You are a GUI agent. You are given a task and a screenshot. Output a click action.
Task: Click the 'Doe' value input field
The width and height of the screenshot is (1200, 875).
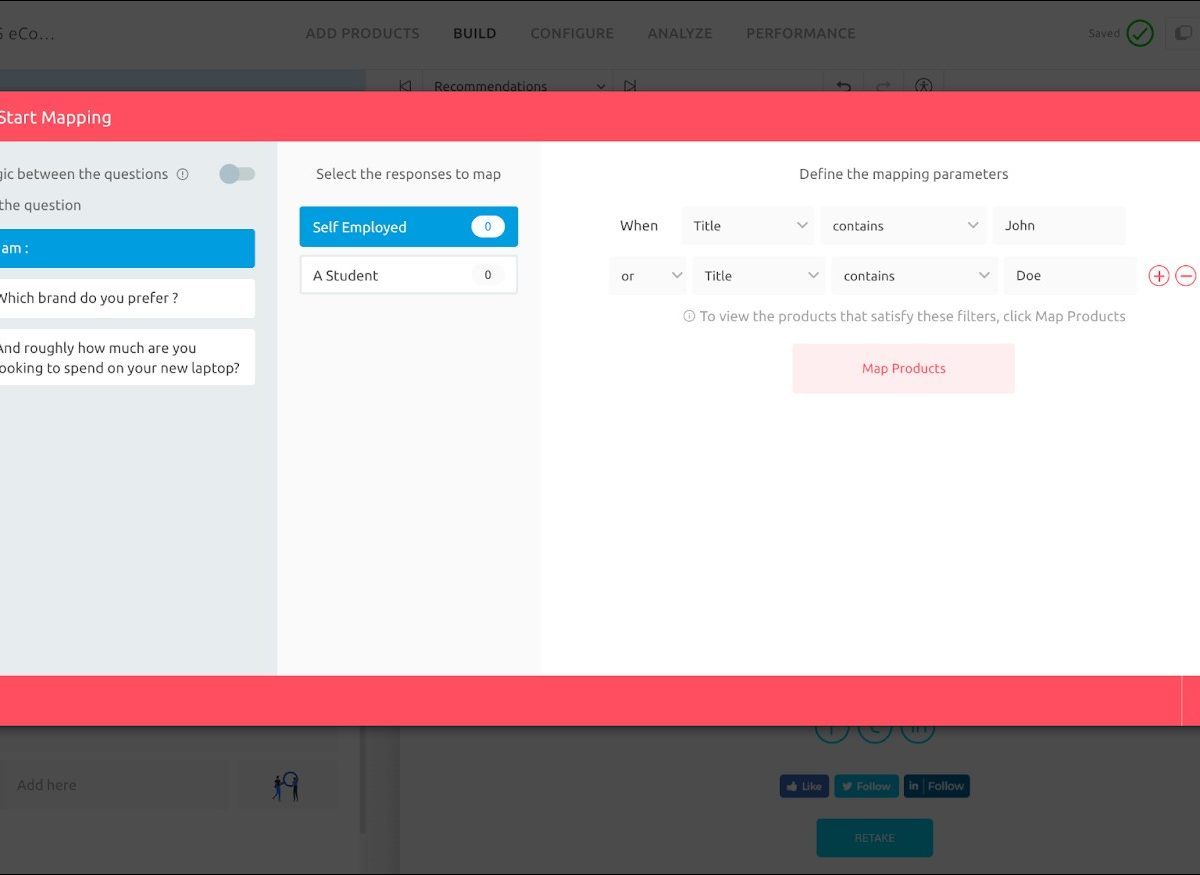(1069, 276)
